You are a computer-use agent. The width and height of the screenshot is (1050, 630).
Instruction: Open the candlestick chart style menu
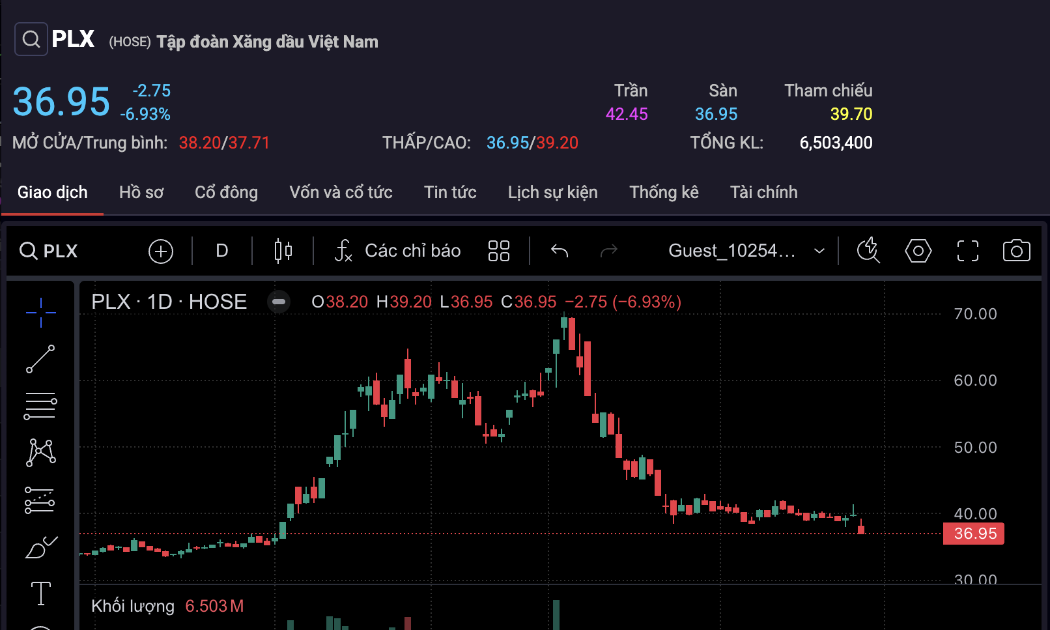click(283, 251)
